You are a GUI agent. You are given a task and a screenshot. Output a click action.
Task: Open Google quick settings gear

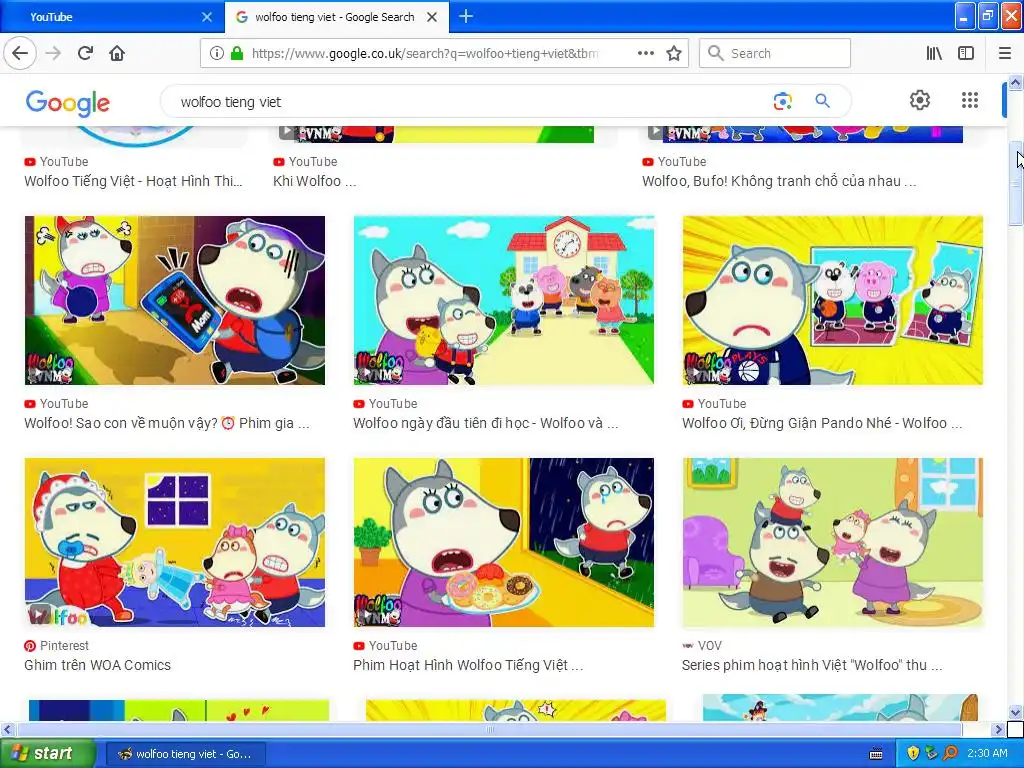tap(920, 100)
